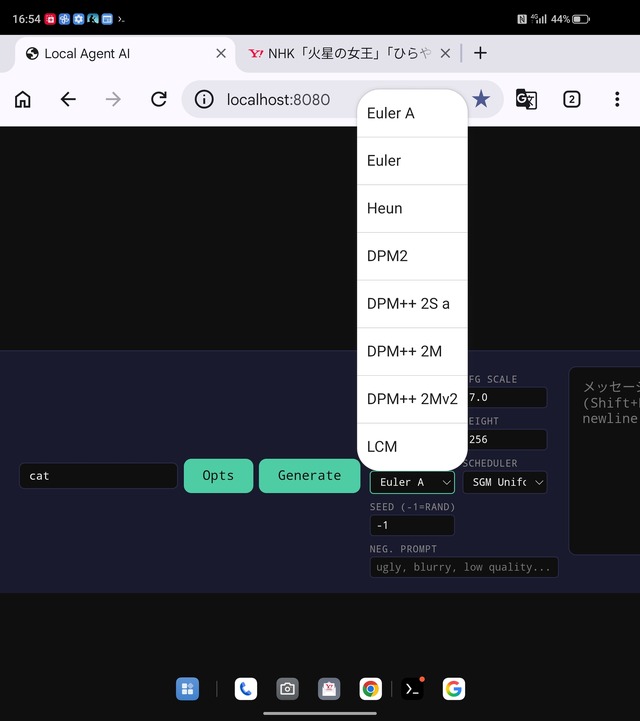Focus the negative prompt field
Screen dimensions: 640x721
coord(463,567)
